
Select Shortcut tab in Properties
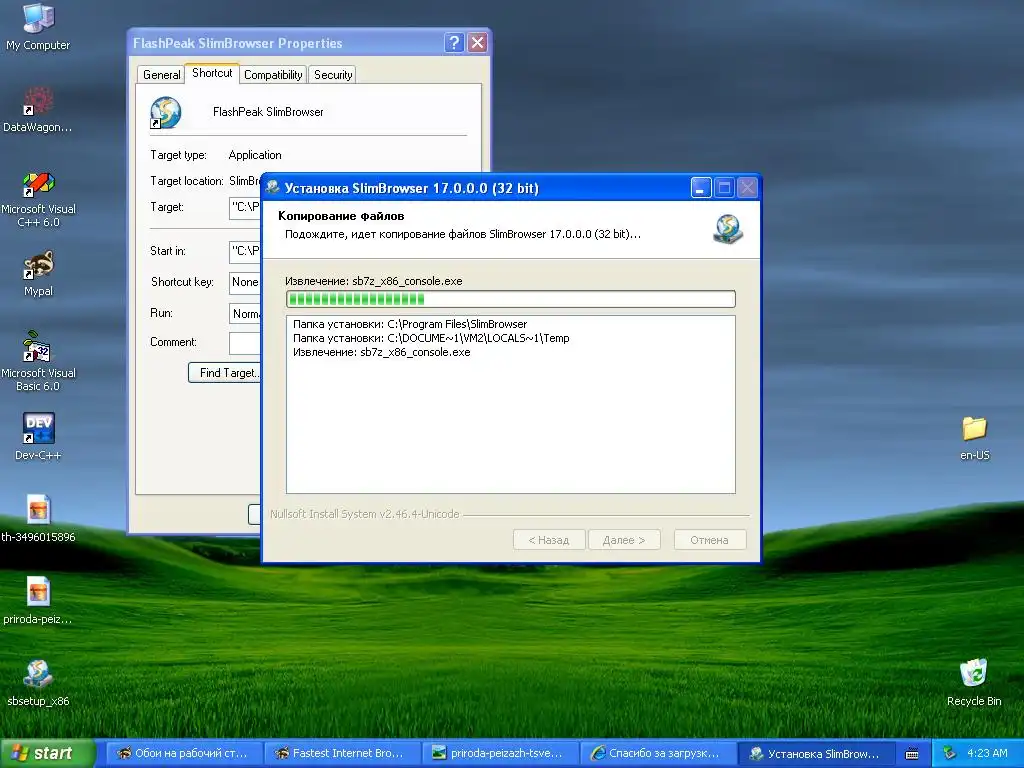point(212,73)
